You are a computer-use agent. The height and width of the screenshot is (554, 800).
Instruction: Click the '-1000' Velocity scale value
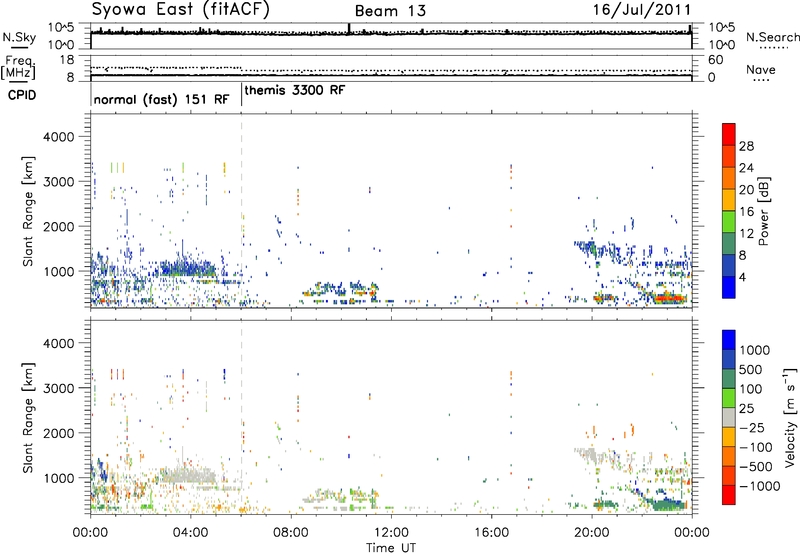click(759, 486)
